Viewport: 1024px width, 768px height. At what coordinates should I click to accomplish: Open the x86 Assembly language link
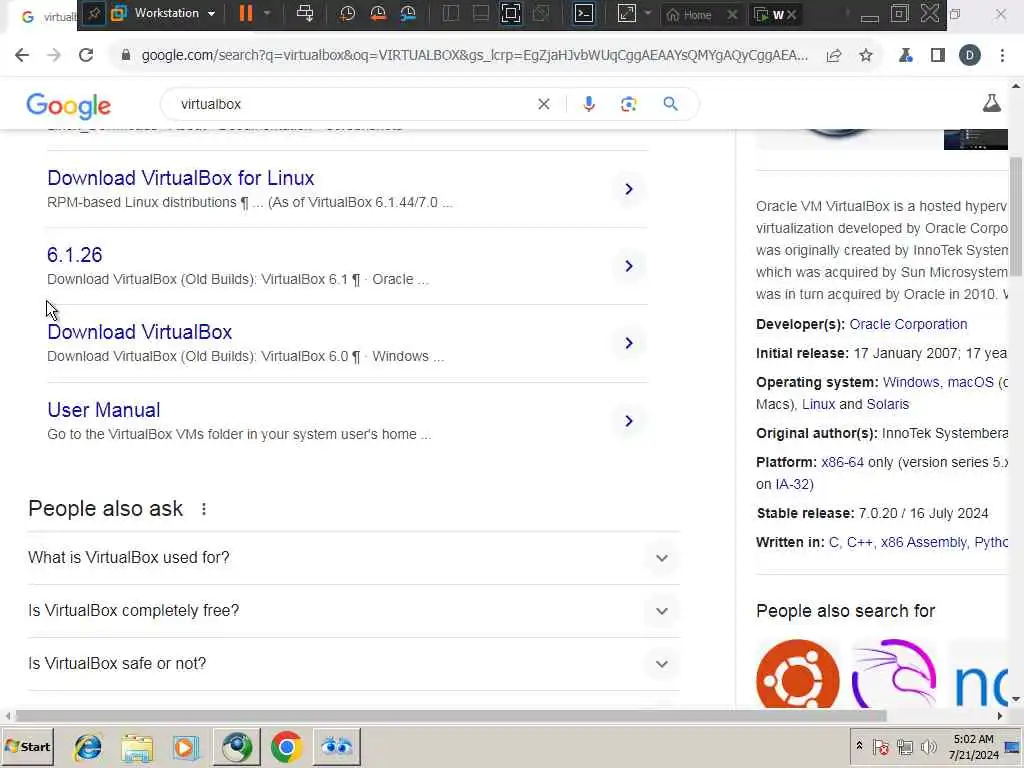923,543
